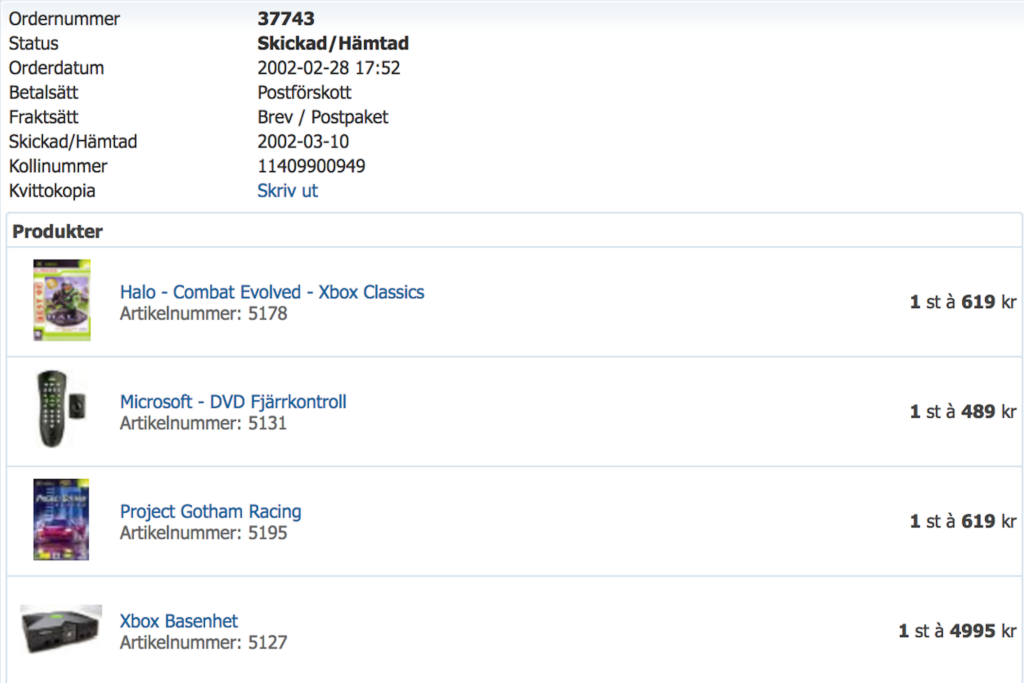Click the Project Gotham Racing cover image

pos(61,519)
